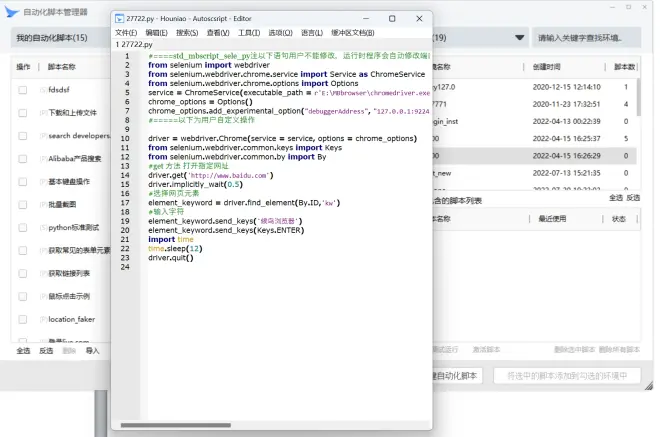The width and height of the screenshot is (660, 437).
Task: Tick the 批量截图 script checkbox
Action: pos(23,205)
